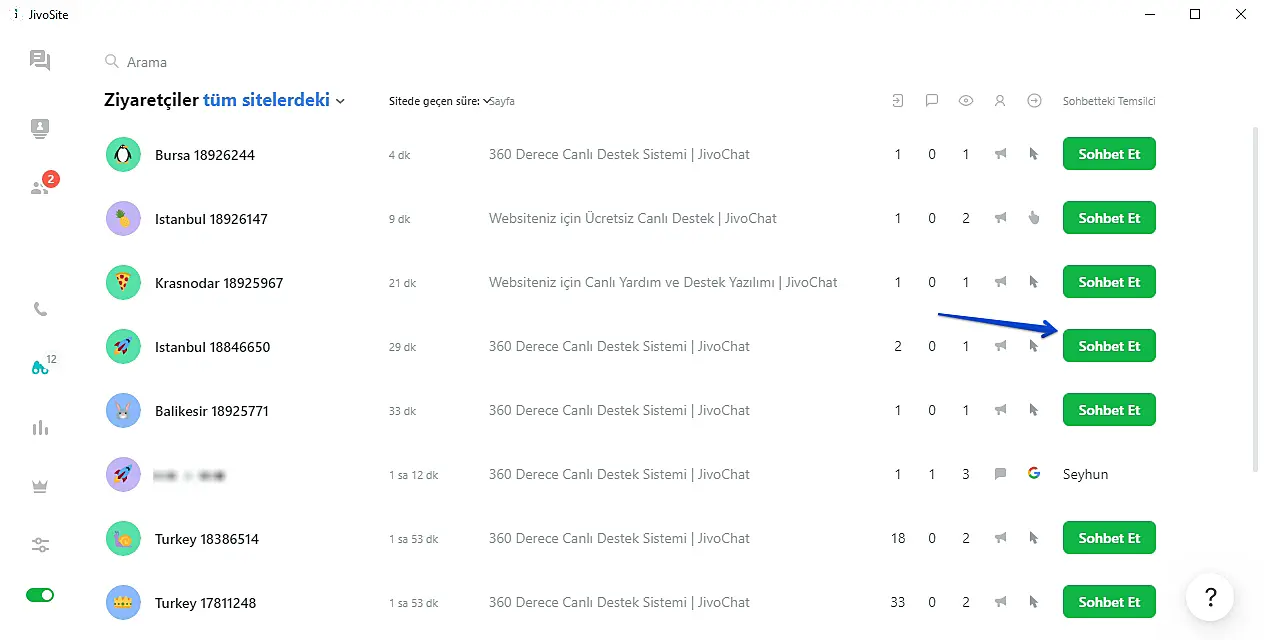Toggle the green online status switch
Screen dimensions: 1264x640
click(40, 595)
